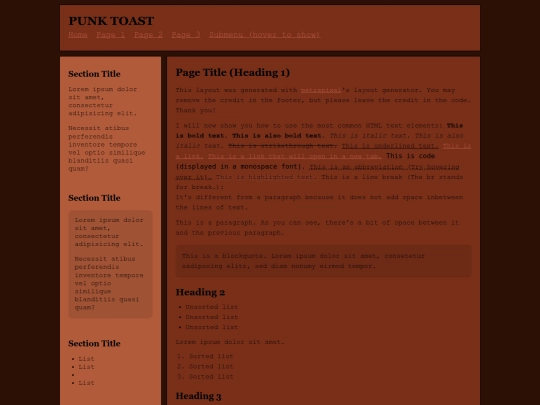Click the Heading 2 title
The height and width of the screenshot is (405, 540).
[x=200, y=292]
